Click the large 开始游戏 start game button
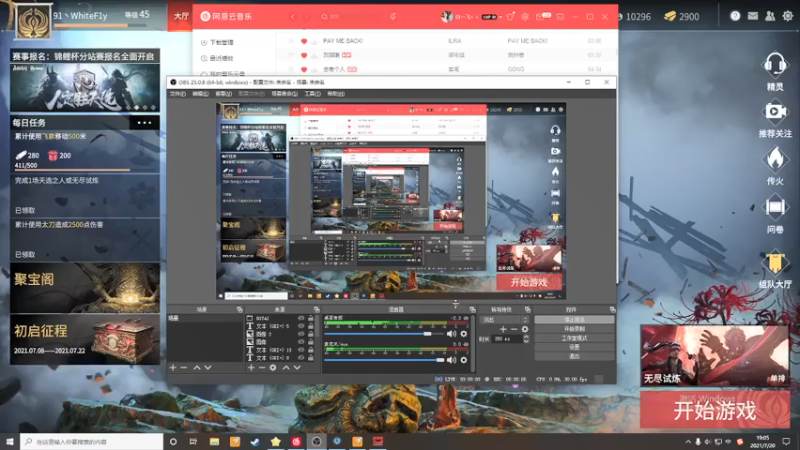Screen dimensions: 800x450 (x=715, y=410)
